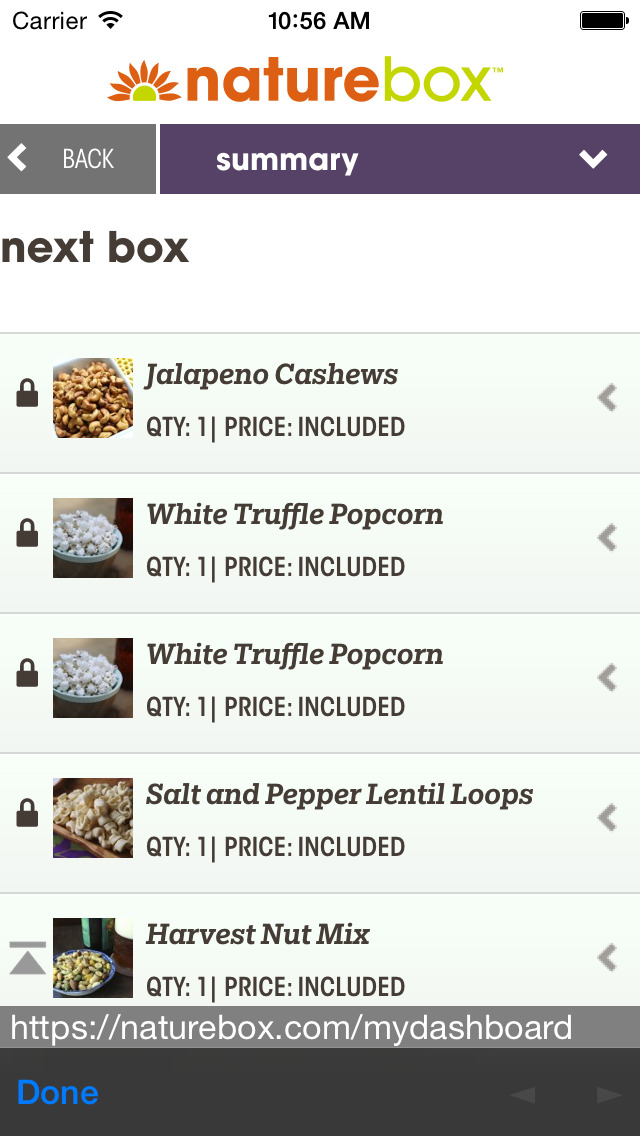Open the Jalapeno Cashews product thumbnail
Image resolution: width=640 pixels, height=1136 pixels.
93,398
